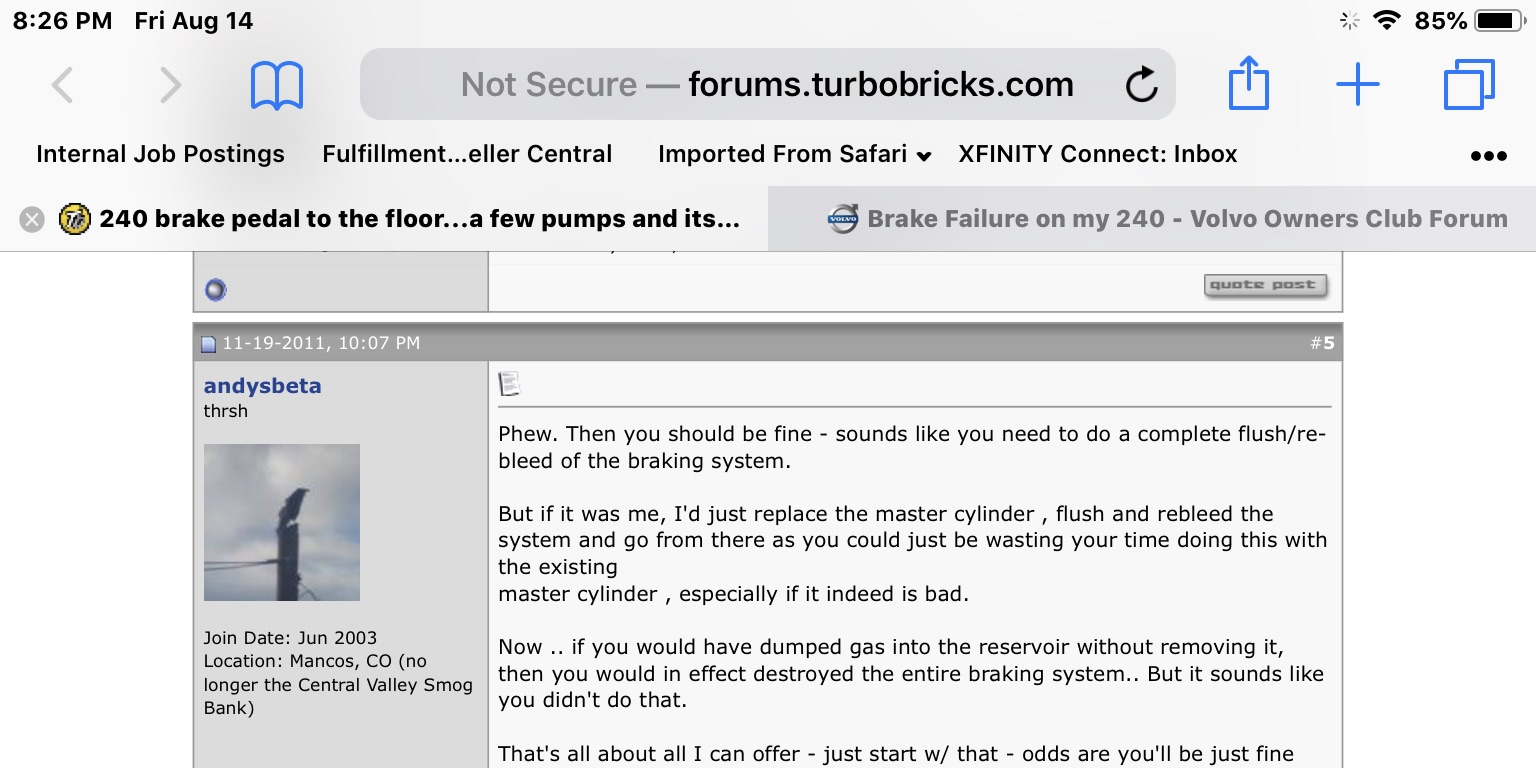Viewport: 1536px width, 768px height.
Task: Add a new tab with the plus icon
Action: tap(1358, 85)
